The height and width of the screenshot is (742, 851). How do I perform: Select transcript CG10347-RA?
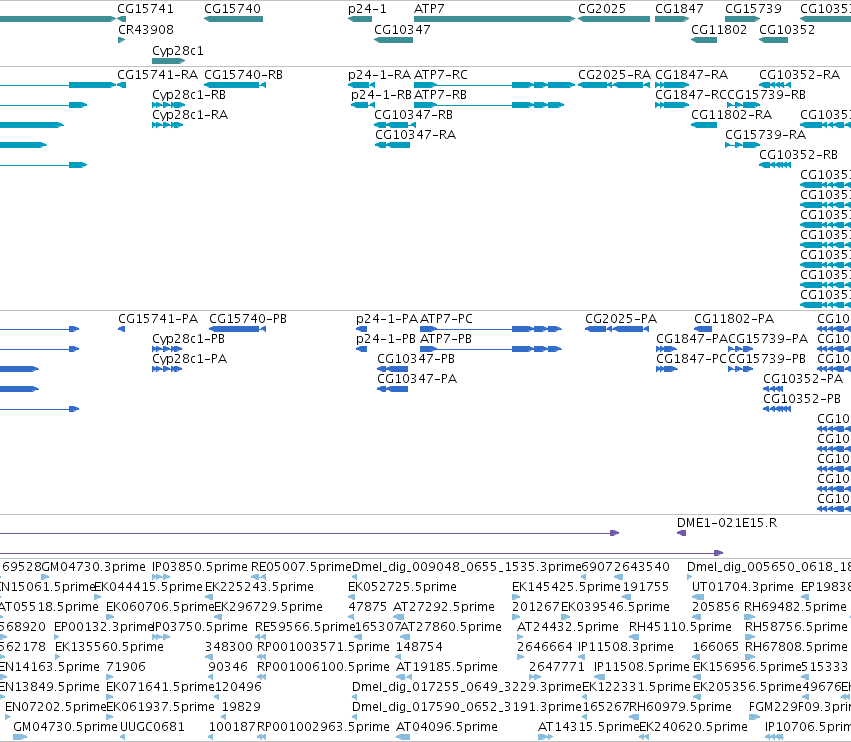click(x=392, y=145)
